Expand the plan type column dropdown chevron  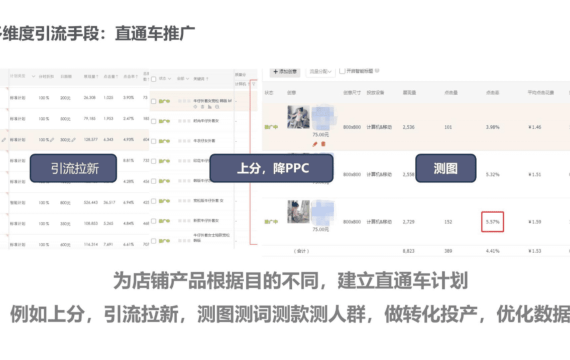coord(33,76)
